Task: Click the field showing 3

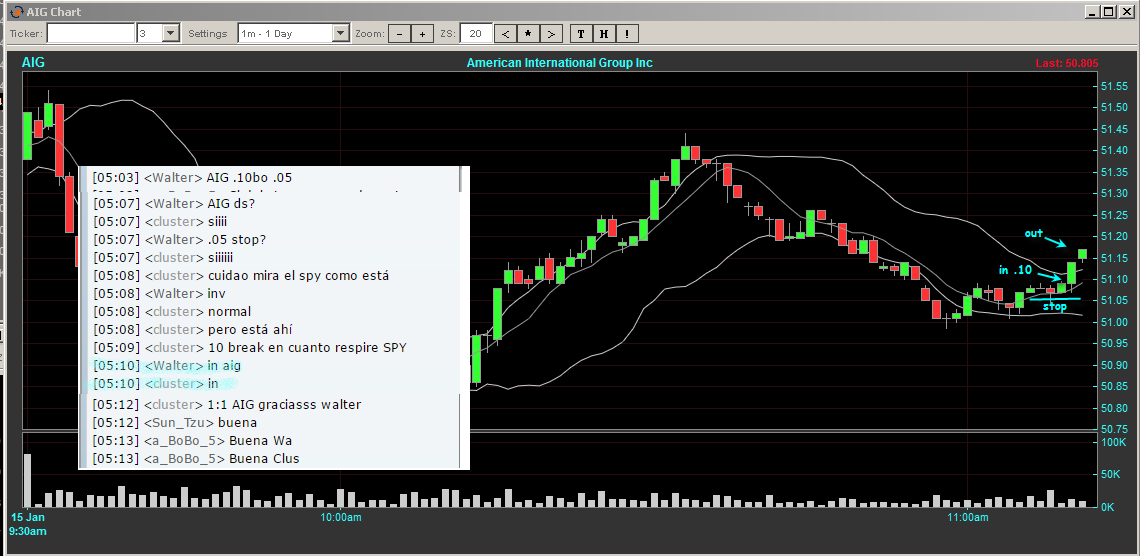Action: [149, 33]
